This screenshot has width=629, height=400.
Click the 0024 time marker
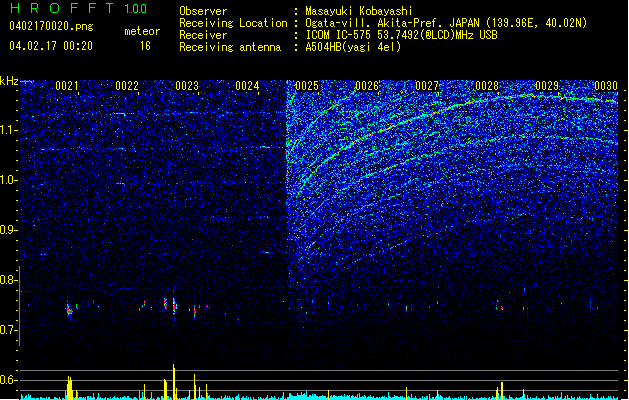coord(247,86)
